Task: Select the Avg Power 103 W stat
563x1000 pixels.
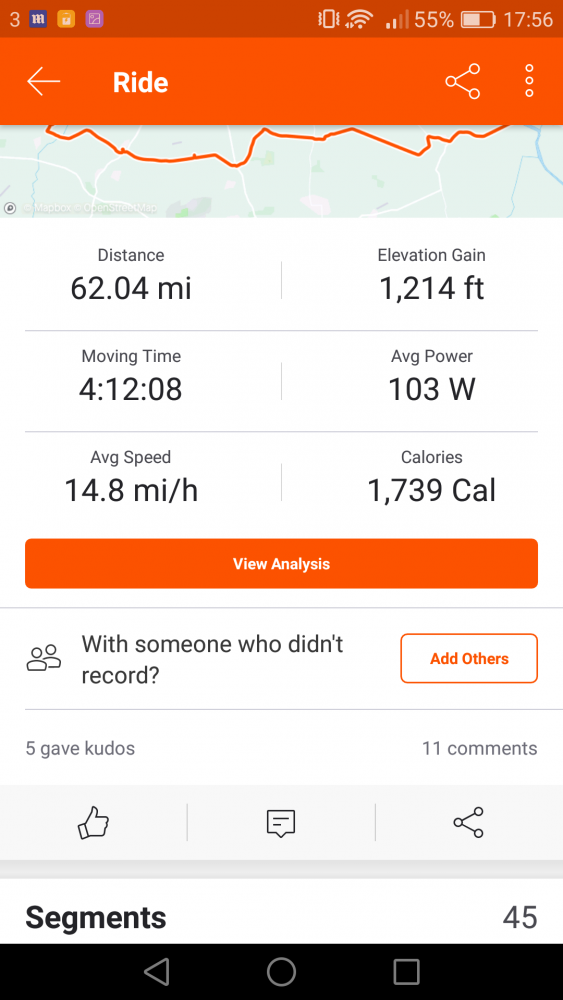Action: click(432, 376)
